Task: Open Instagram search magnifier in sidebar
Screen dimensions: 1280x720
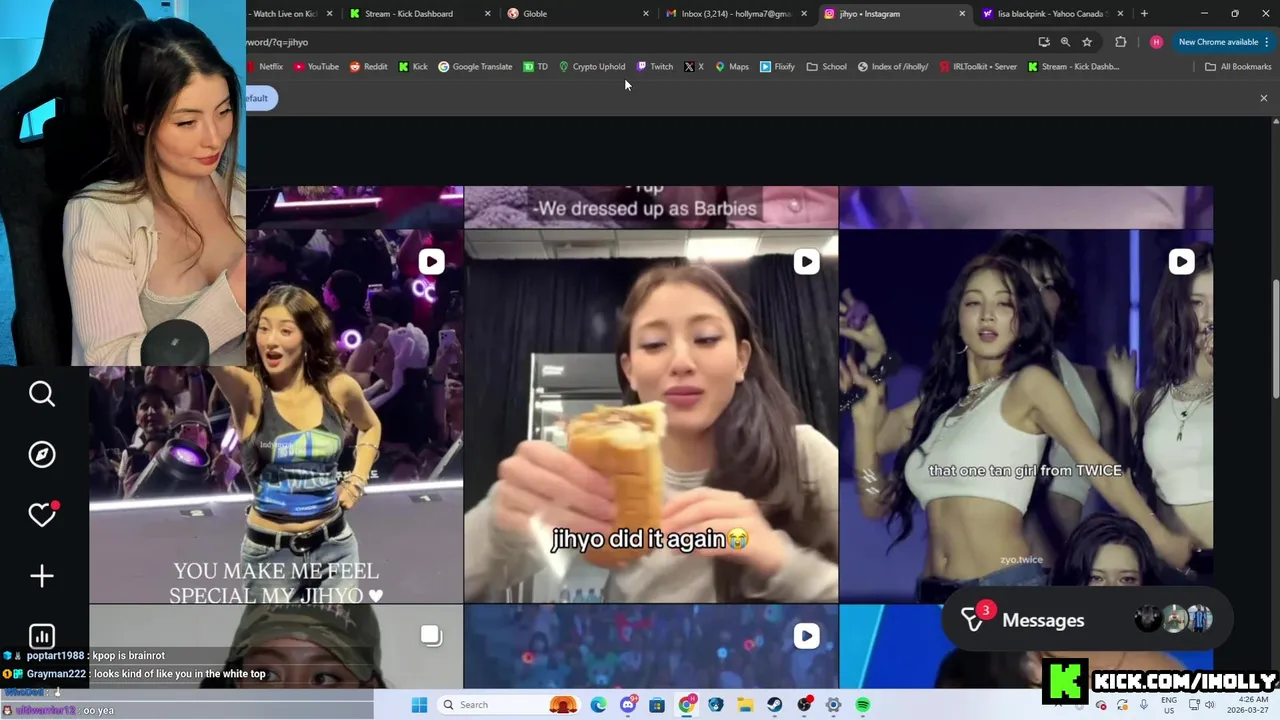Action: (42, 394)
